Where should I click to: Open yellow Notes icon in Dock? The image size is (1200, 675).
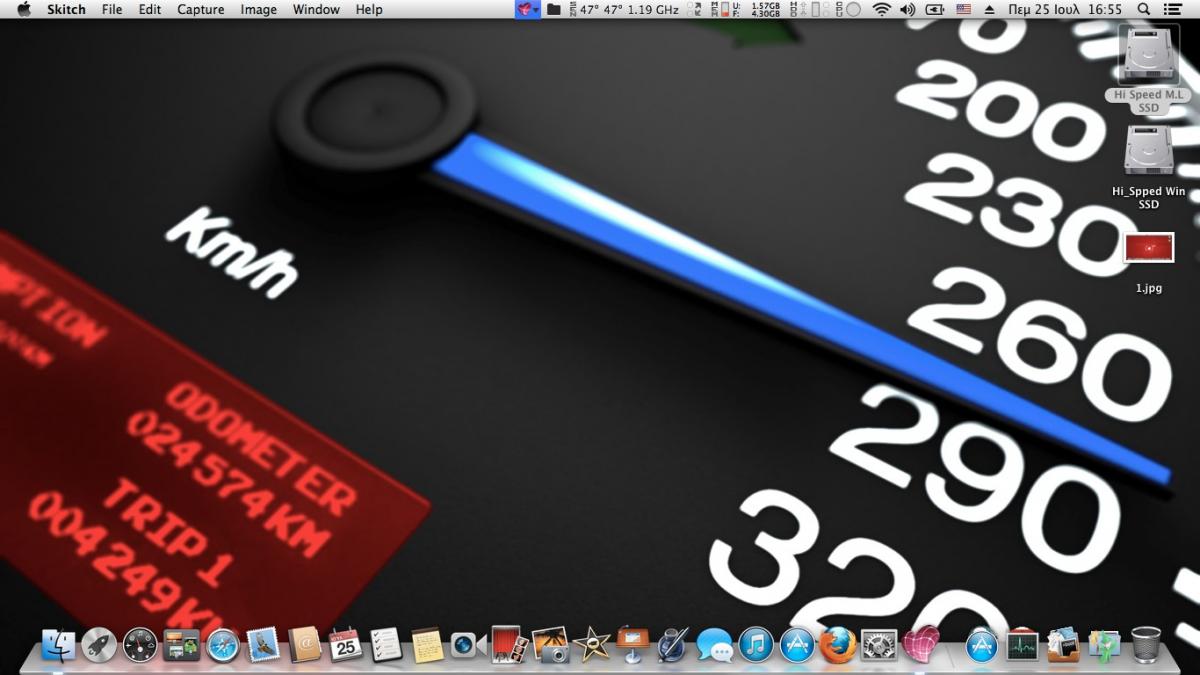coord(427,645)
